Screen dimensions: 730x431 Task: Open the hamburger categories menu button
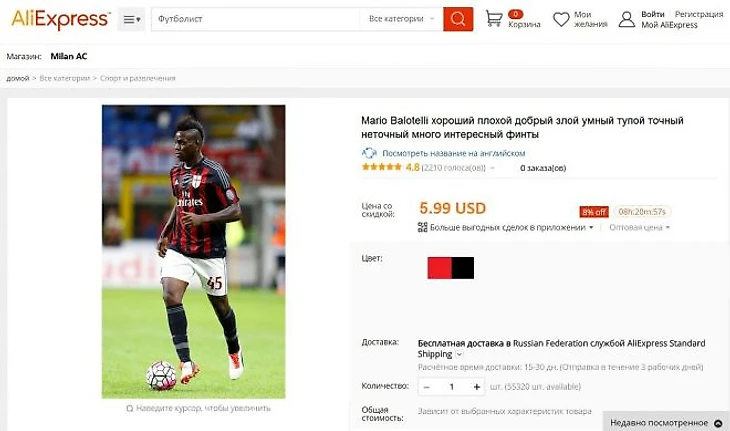click(x=131, y=19)
